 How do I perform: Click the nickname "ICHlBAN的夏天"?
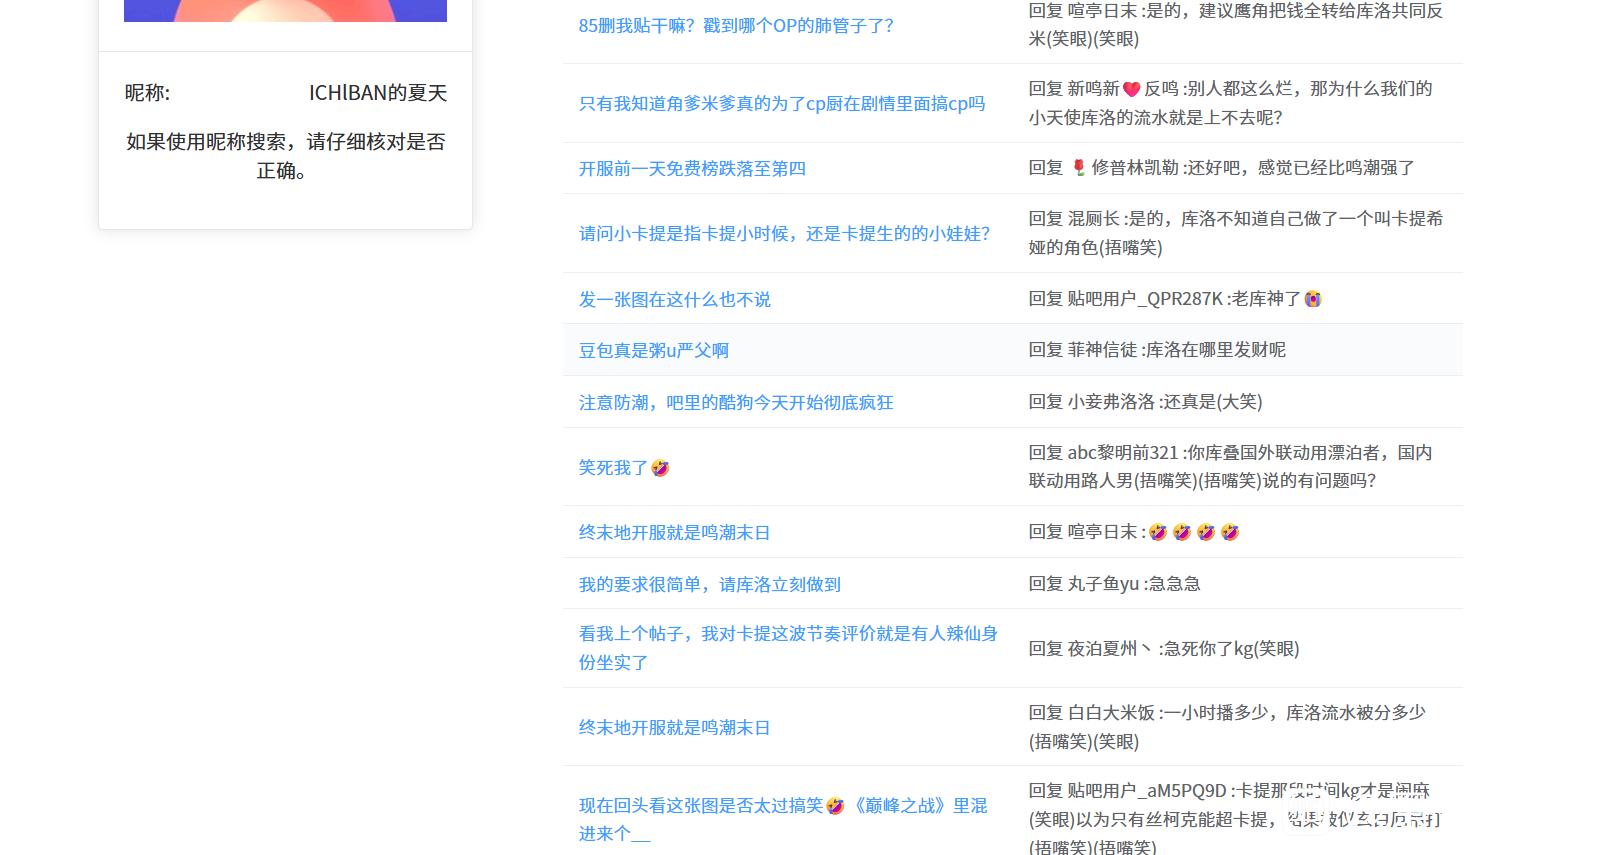point(377,93)
